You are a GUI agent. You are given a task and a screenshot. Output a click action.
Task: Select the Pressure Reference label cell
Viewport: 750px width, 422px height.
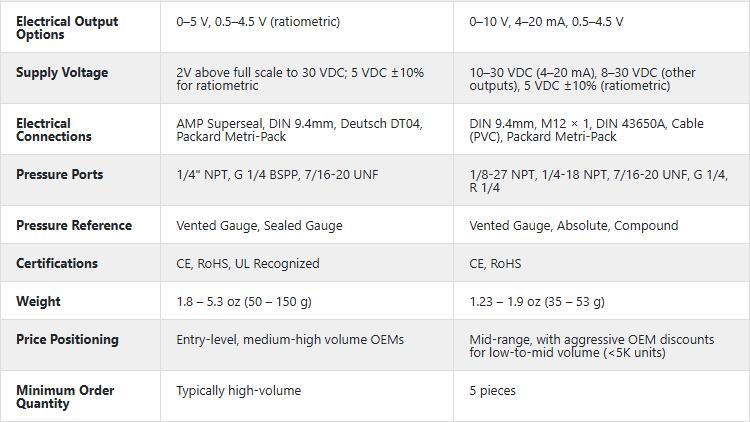[74, 225]
